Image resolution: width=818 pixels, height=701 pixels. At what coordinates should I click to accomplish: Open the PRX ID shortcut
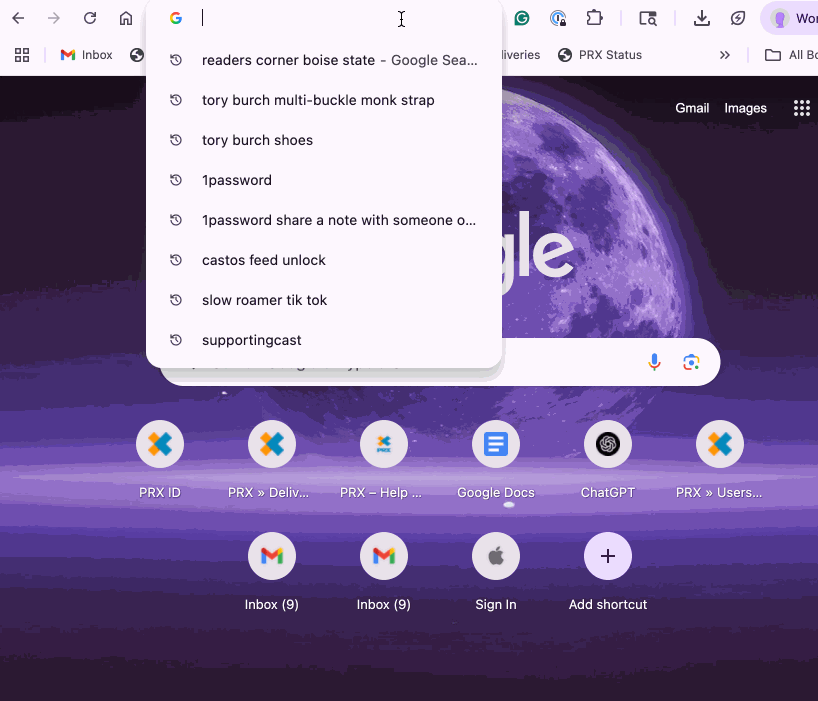pyautogui.click(x=160, y=461)
